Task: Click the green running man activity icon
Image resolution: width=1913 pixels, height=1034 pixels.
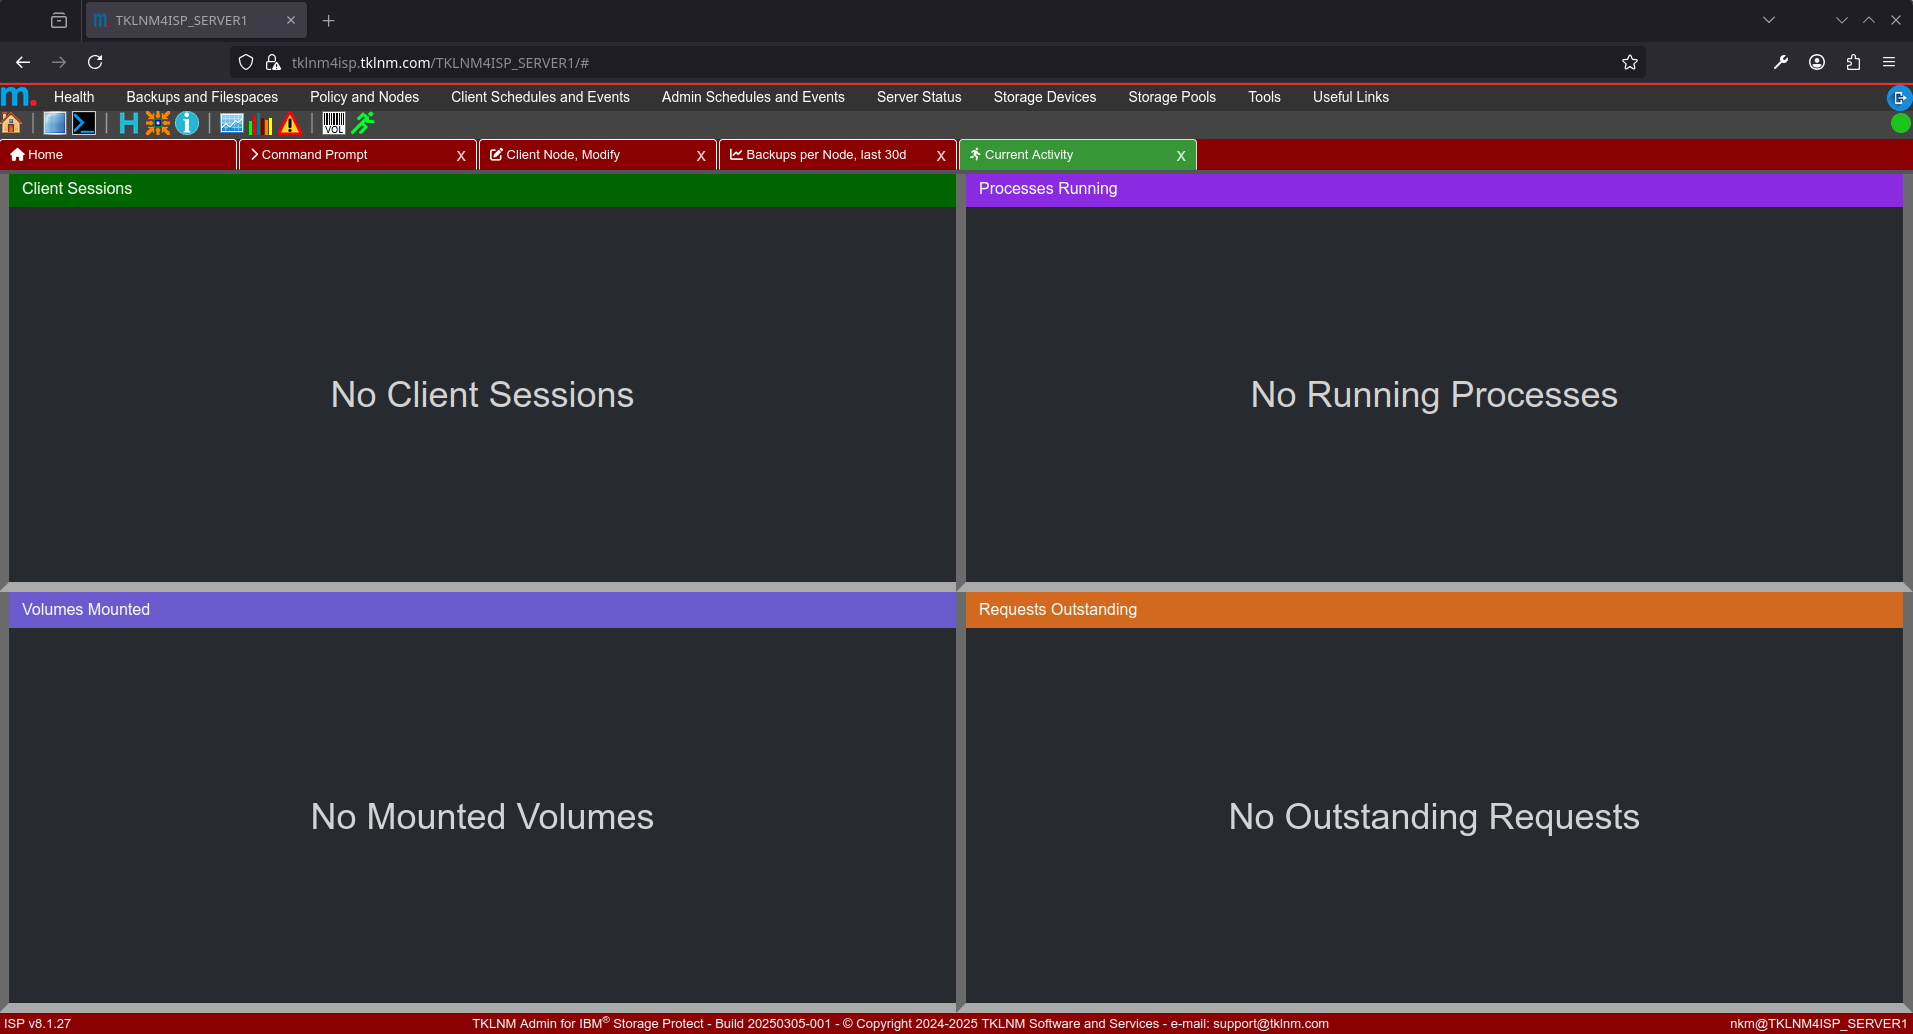Action: click(x=363, y=123)
